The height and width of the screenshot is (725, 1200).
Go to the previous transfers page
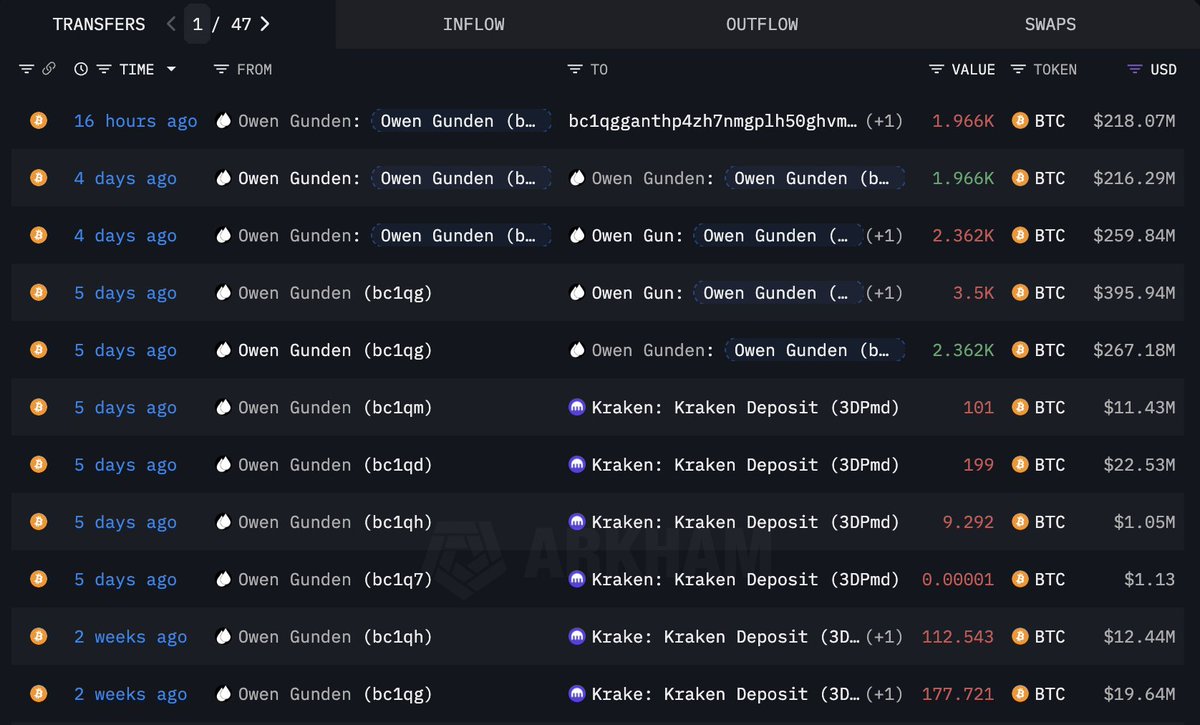(171, 24)
